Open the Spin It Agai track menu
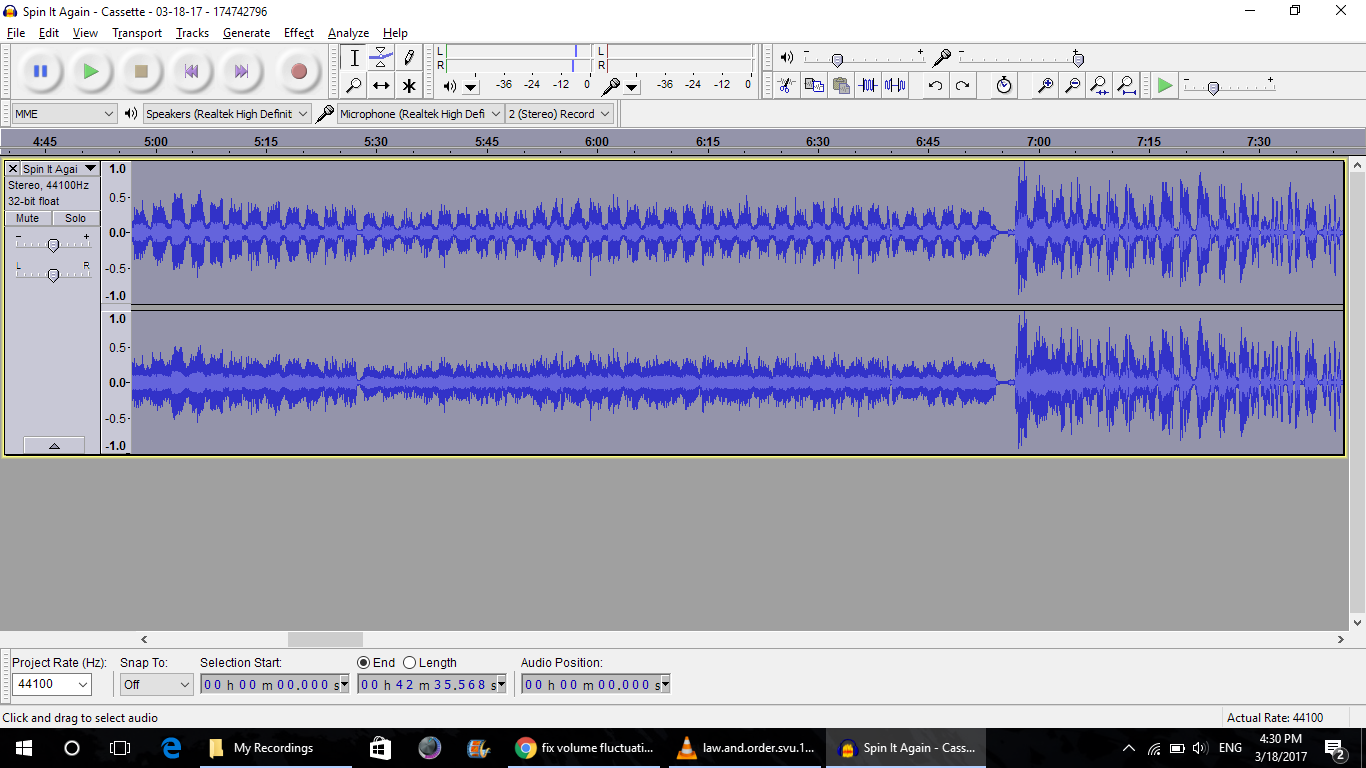 click(x=60, y=169)
